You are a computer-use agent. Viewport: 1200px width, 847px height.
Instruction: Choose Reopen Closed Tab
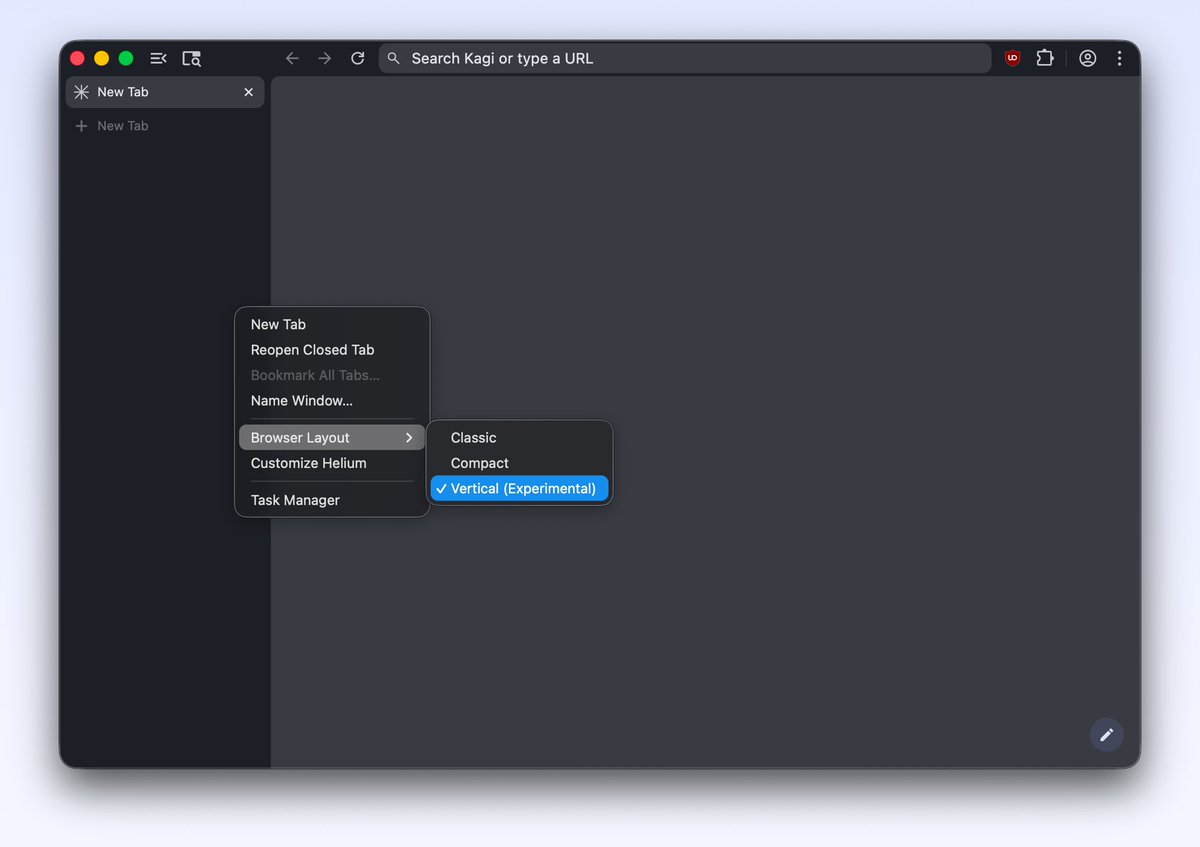(x=332, y=350)
